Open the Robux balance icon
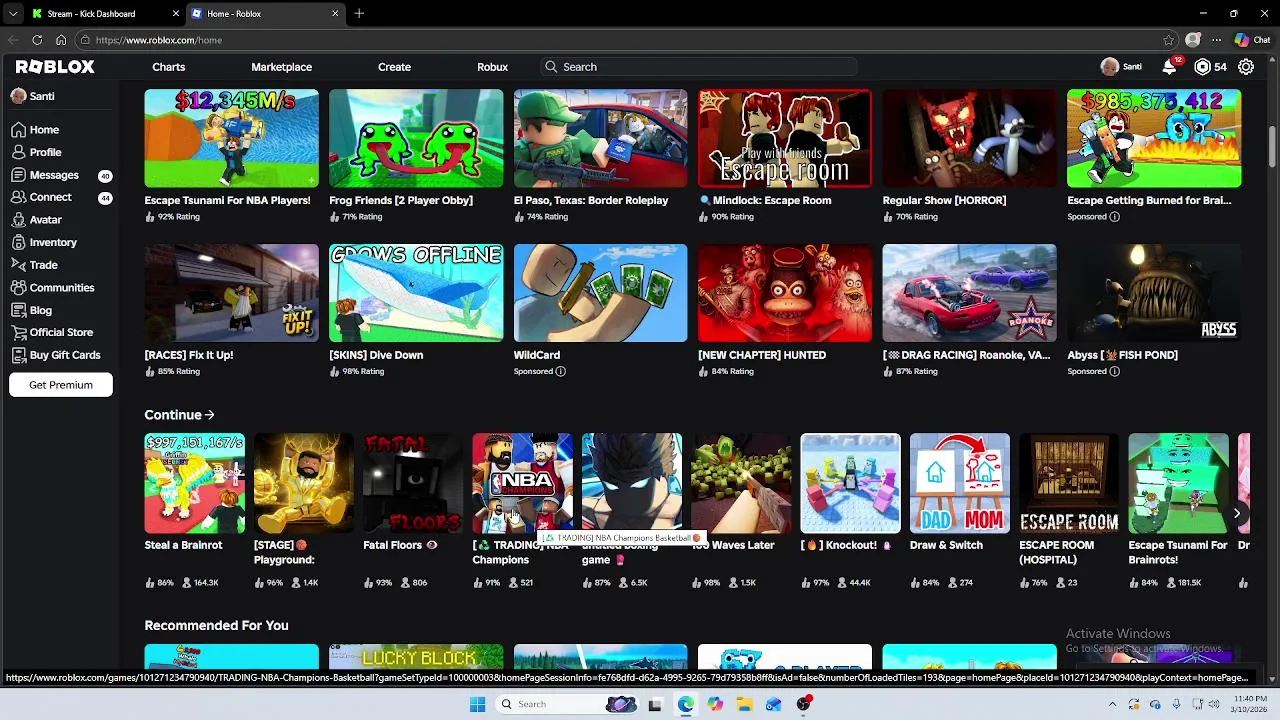The width and height of the screenshot is (1280, 720). (x=1202, y=67)
